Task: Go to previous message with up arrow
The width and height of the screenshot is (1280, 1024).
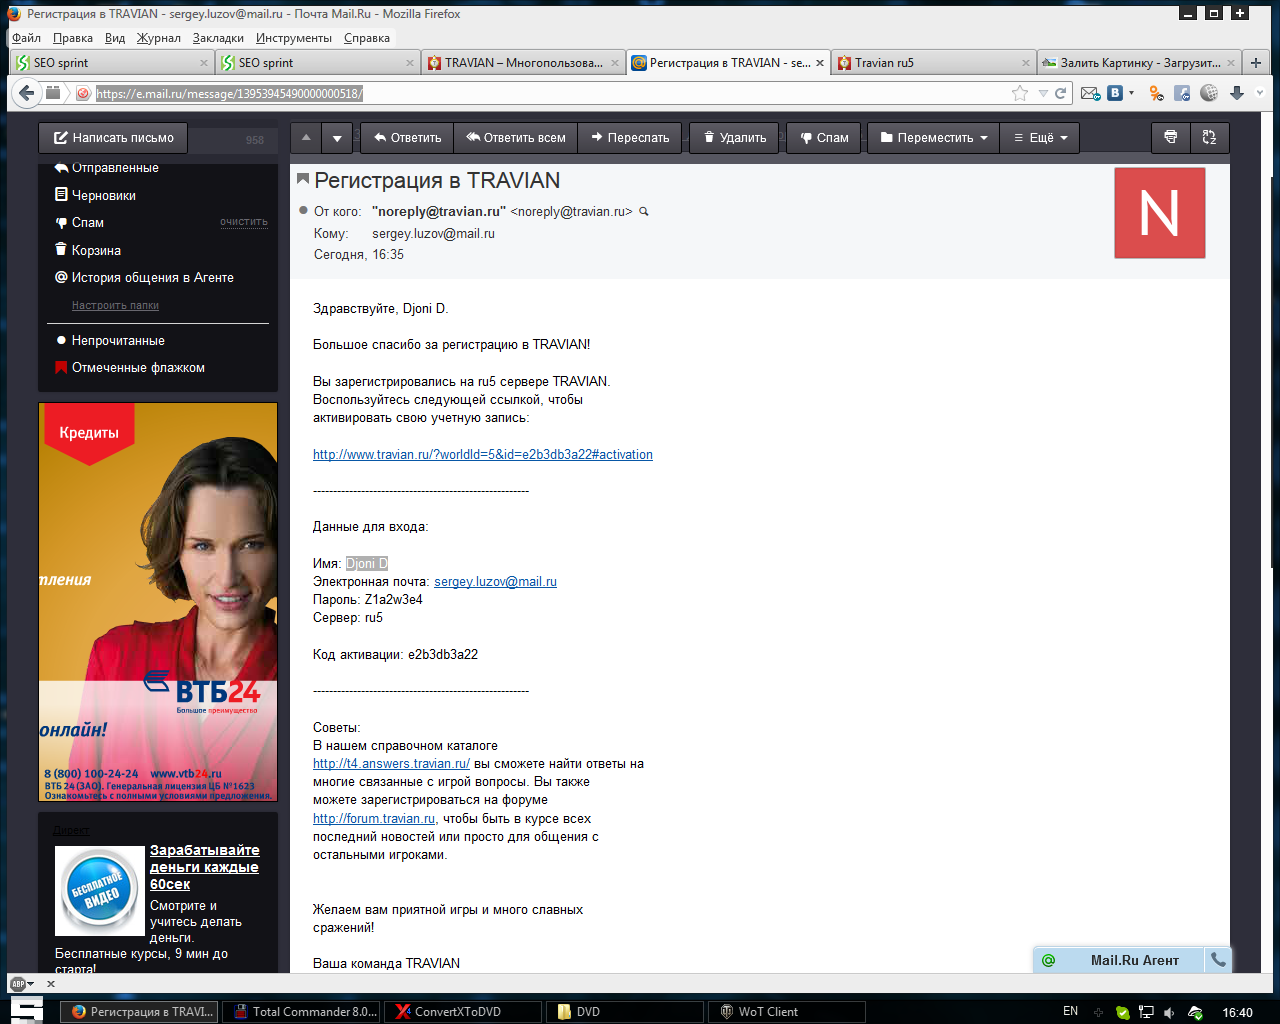Action: [x=306, y=138]
